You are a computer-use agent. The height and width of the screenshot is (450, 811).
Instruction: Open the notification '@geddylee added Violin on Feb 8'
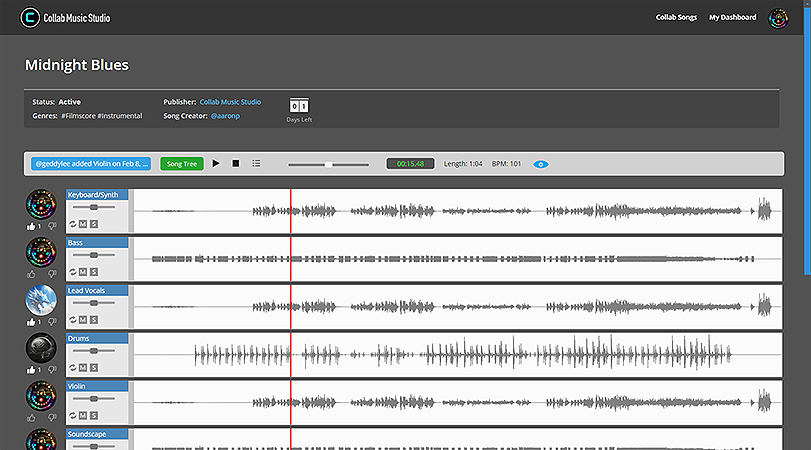point(91,164)
